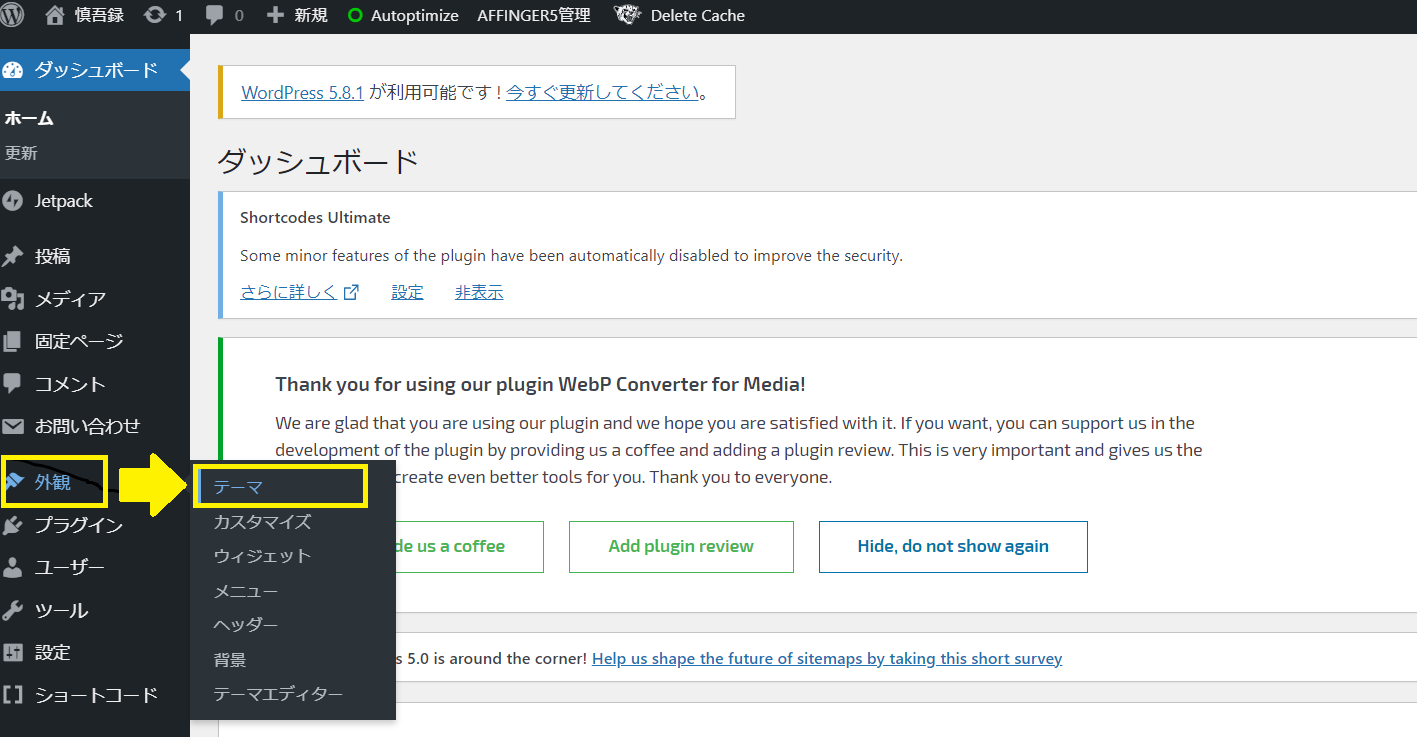This screenshot has height=737, width=1417.
Task: Expand the AFFINGER5管理 admin bar menu
Action: 534,15
